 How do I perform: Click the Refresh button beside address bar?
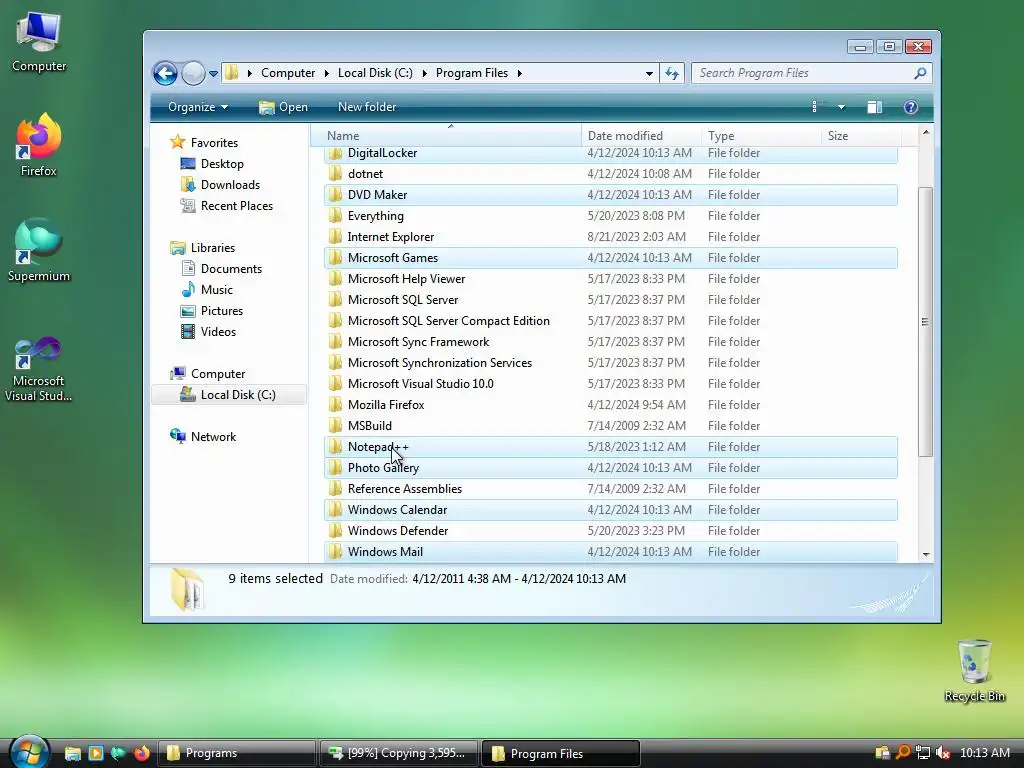(x=672, y=73)
